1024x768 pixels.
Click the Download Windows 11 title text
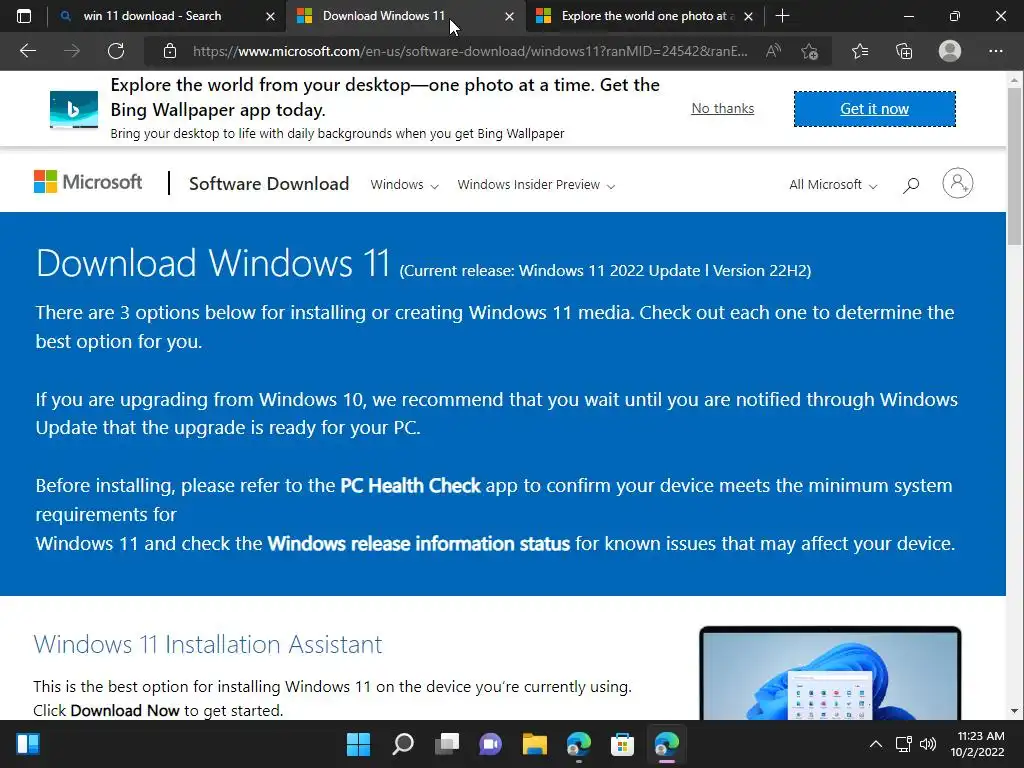click(x=213, y=263)
